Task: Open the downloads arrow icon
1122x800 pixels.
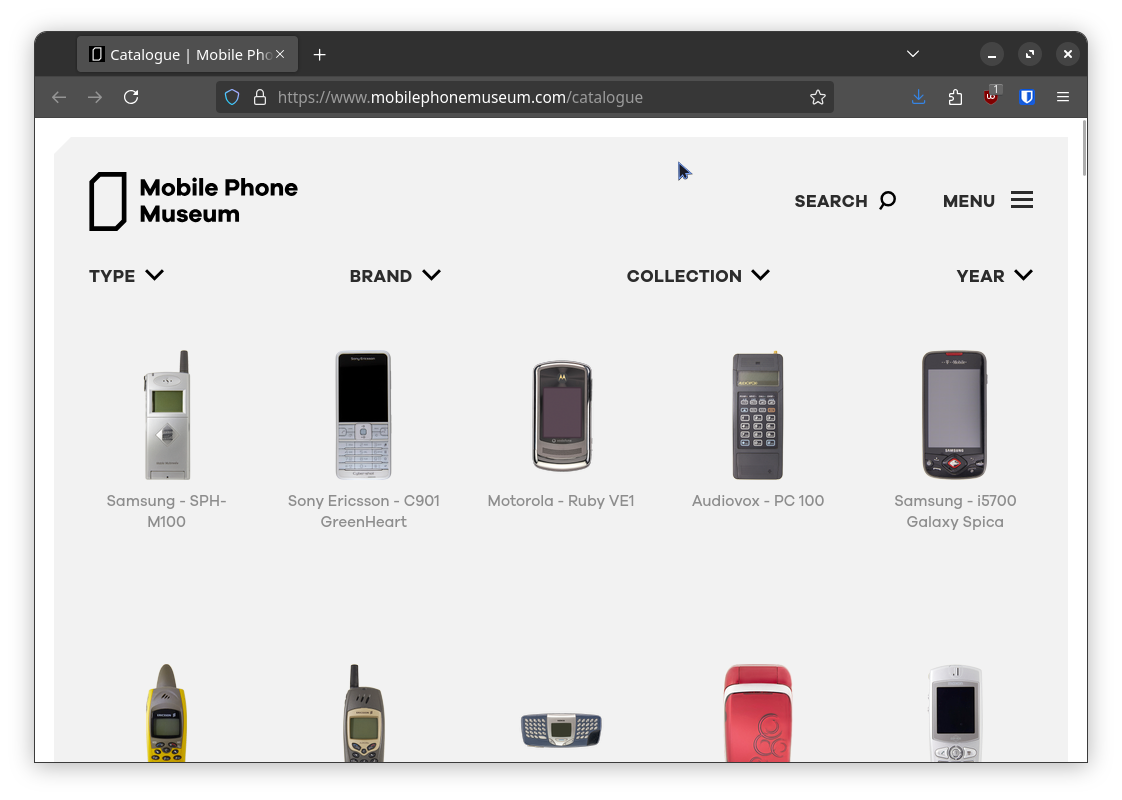Action: [x=919, y=97]
